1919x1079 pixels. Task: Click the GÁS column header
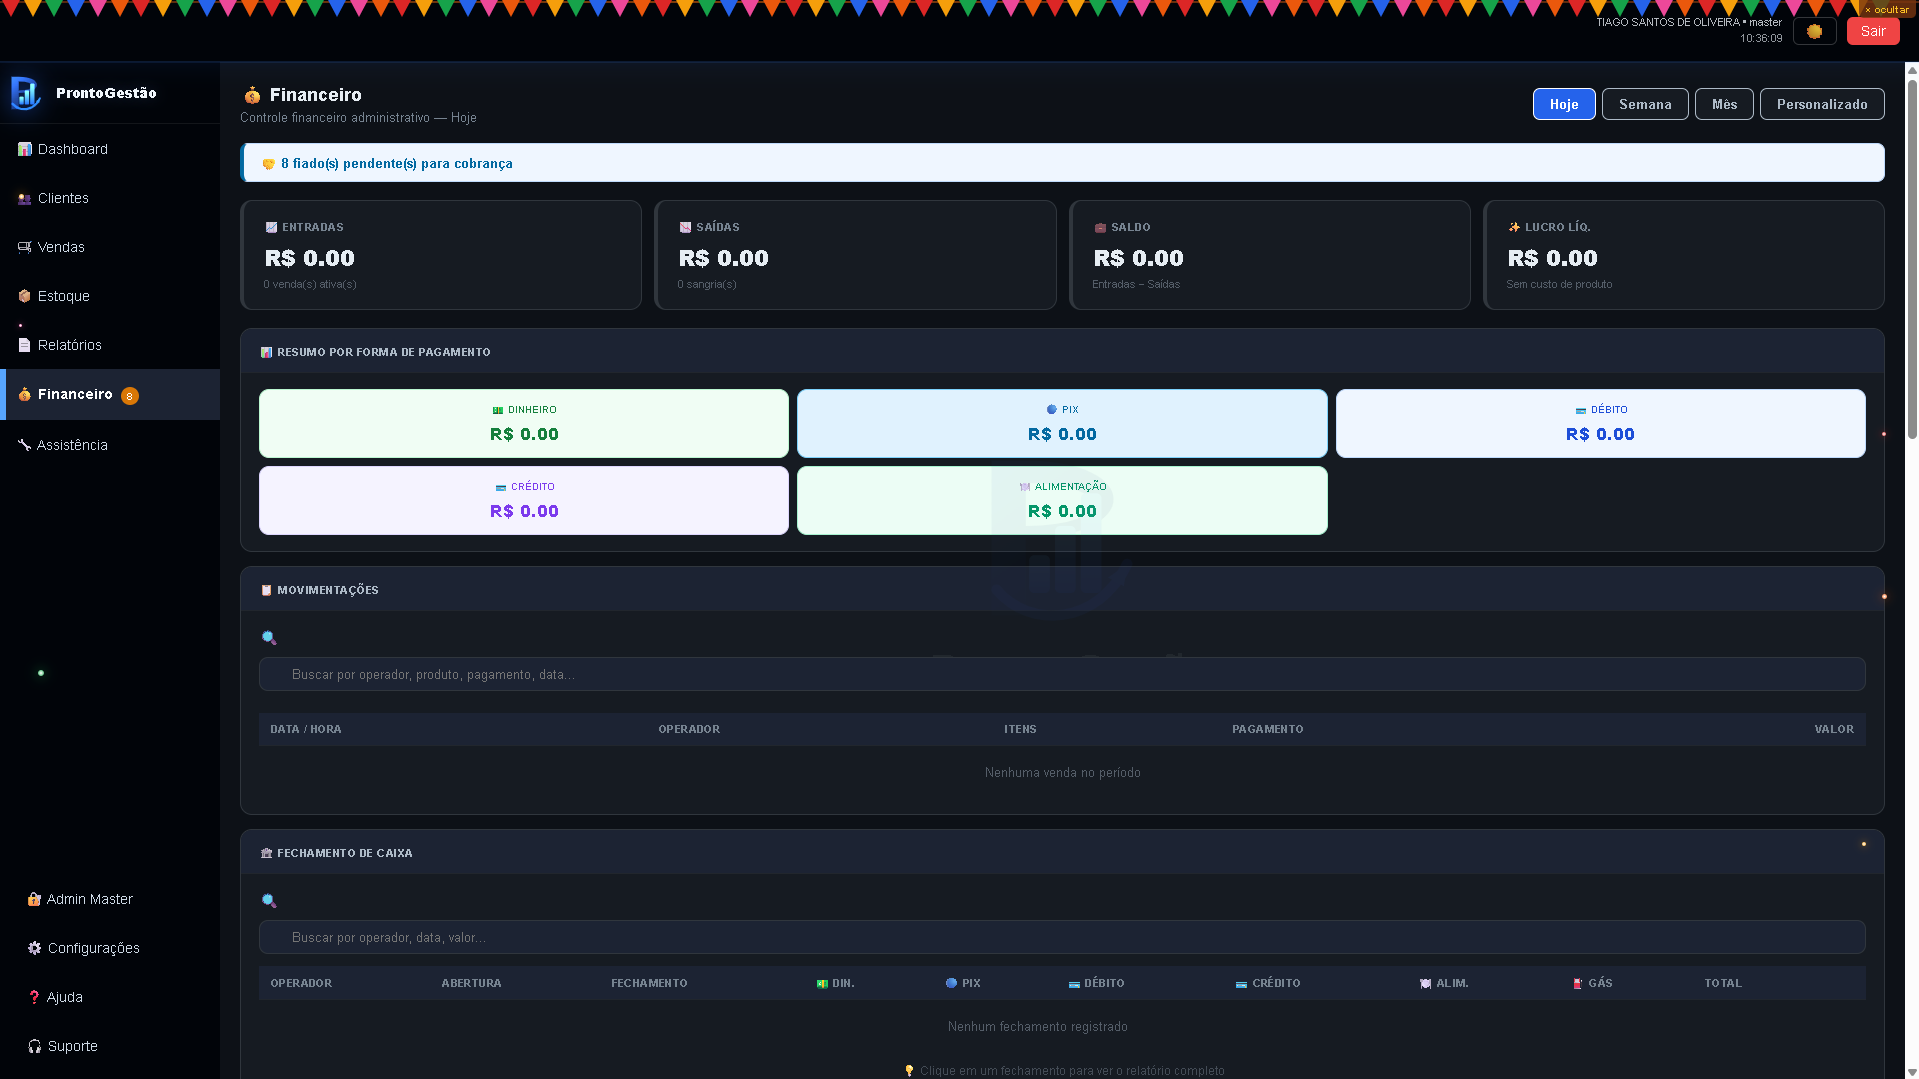(1592, 983)
